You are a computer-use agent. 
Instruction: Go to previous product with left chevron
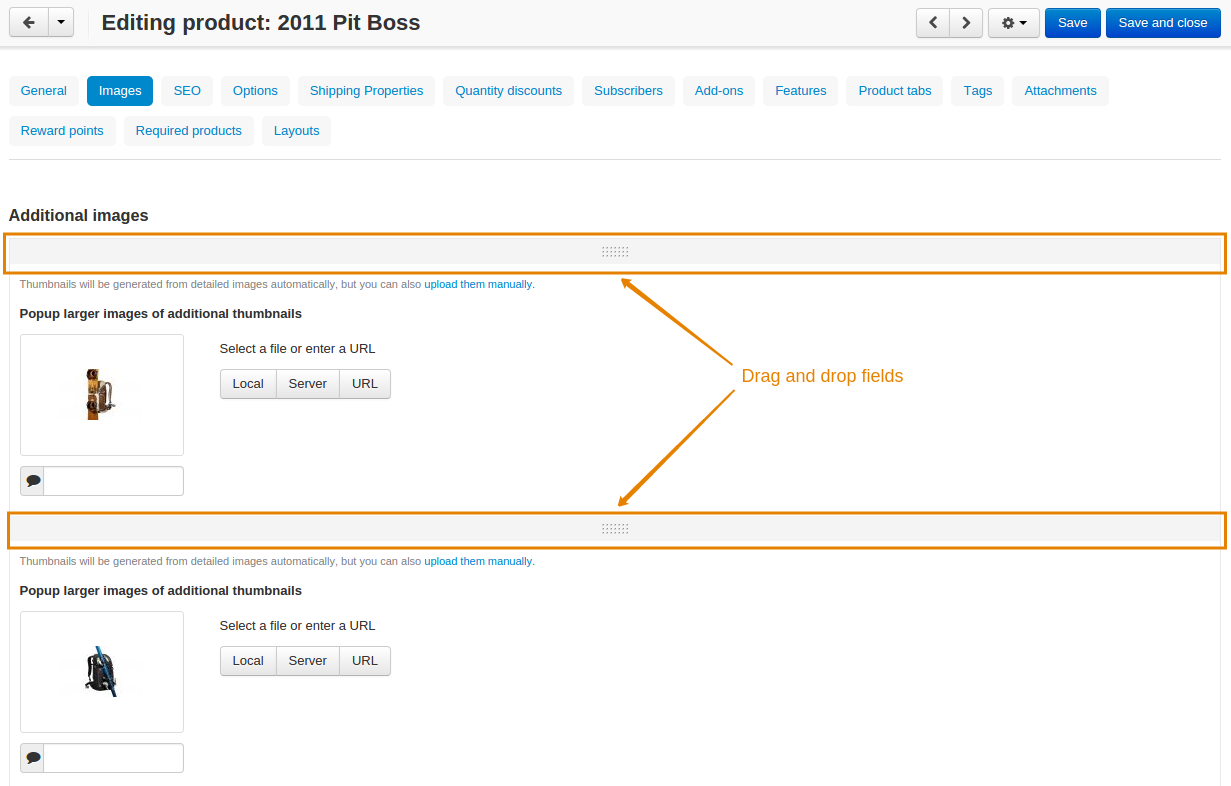coord(933,23)
